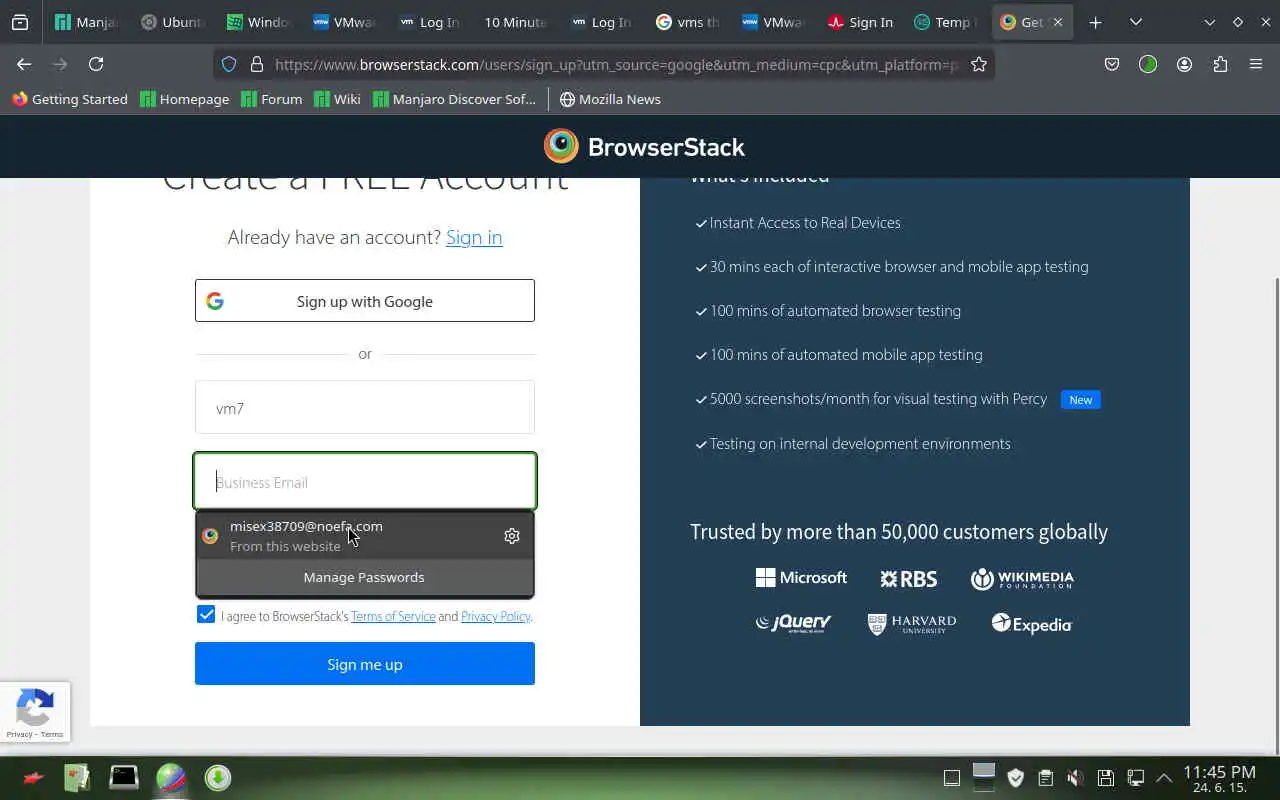Viewport: 1280px width, 800px height.
Task: Click the taskbar clock showing 11:45 PM
Action: [x=1219, y=778]
